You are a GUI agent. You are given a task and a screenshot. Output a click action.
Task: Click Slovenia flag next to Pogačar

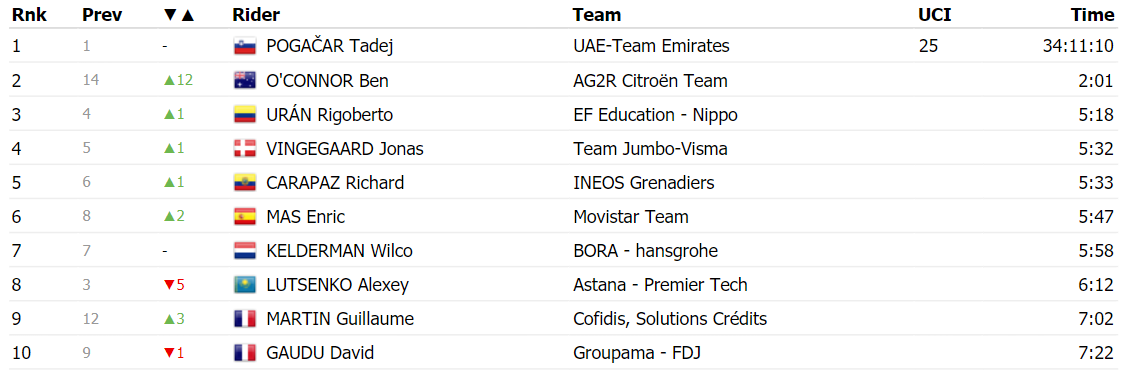[x=245, y=46]
